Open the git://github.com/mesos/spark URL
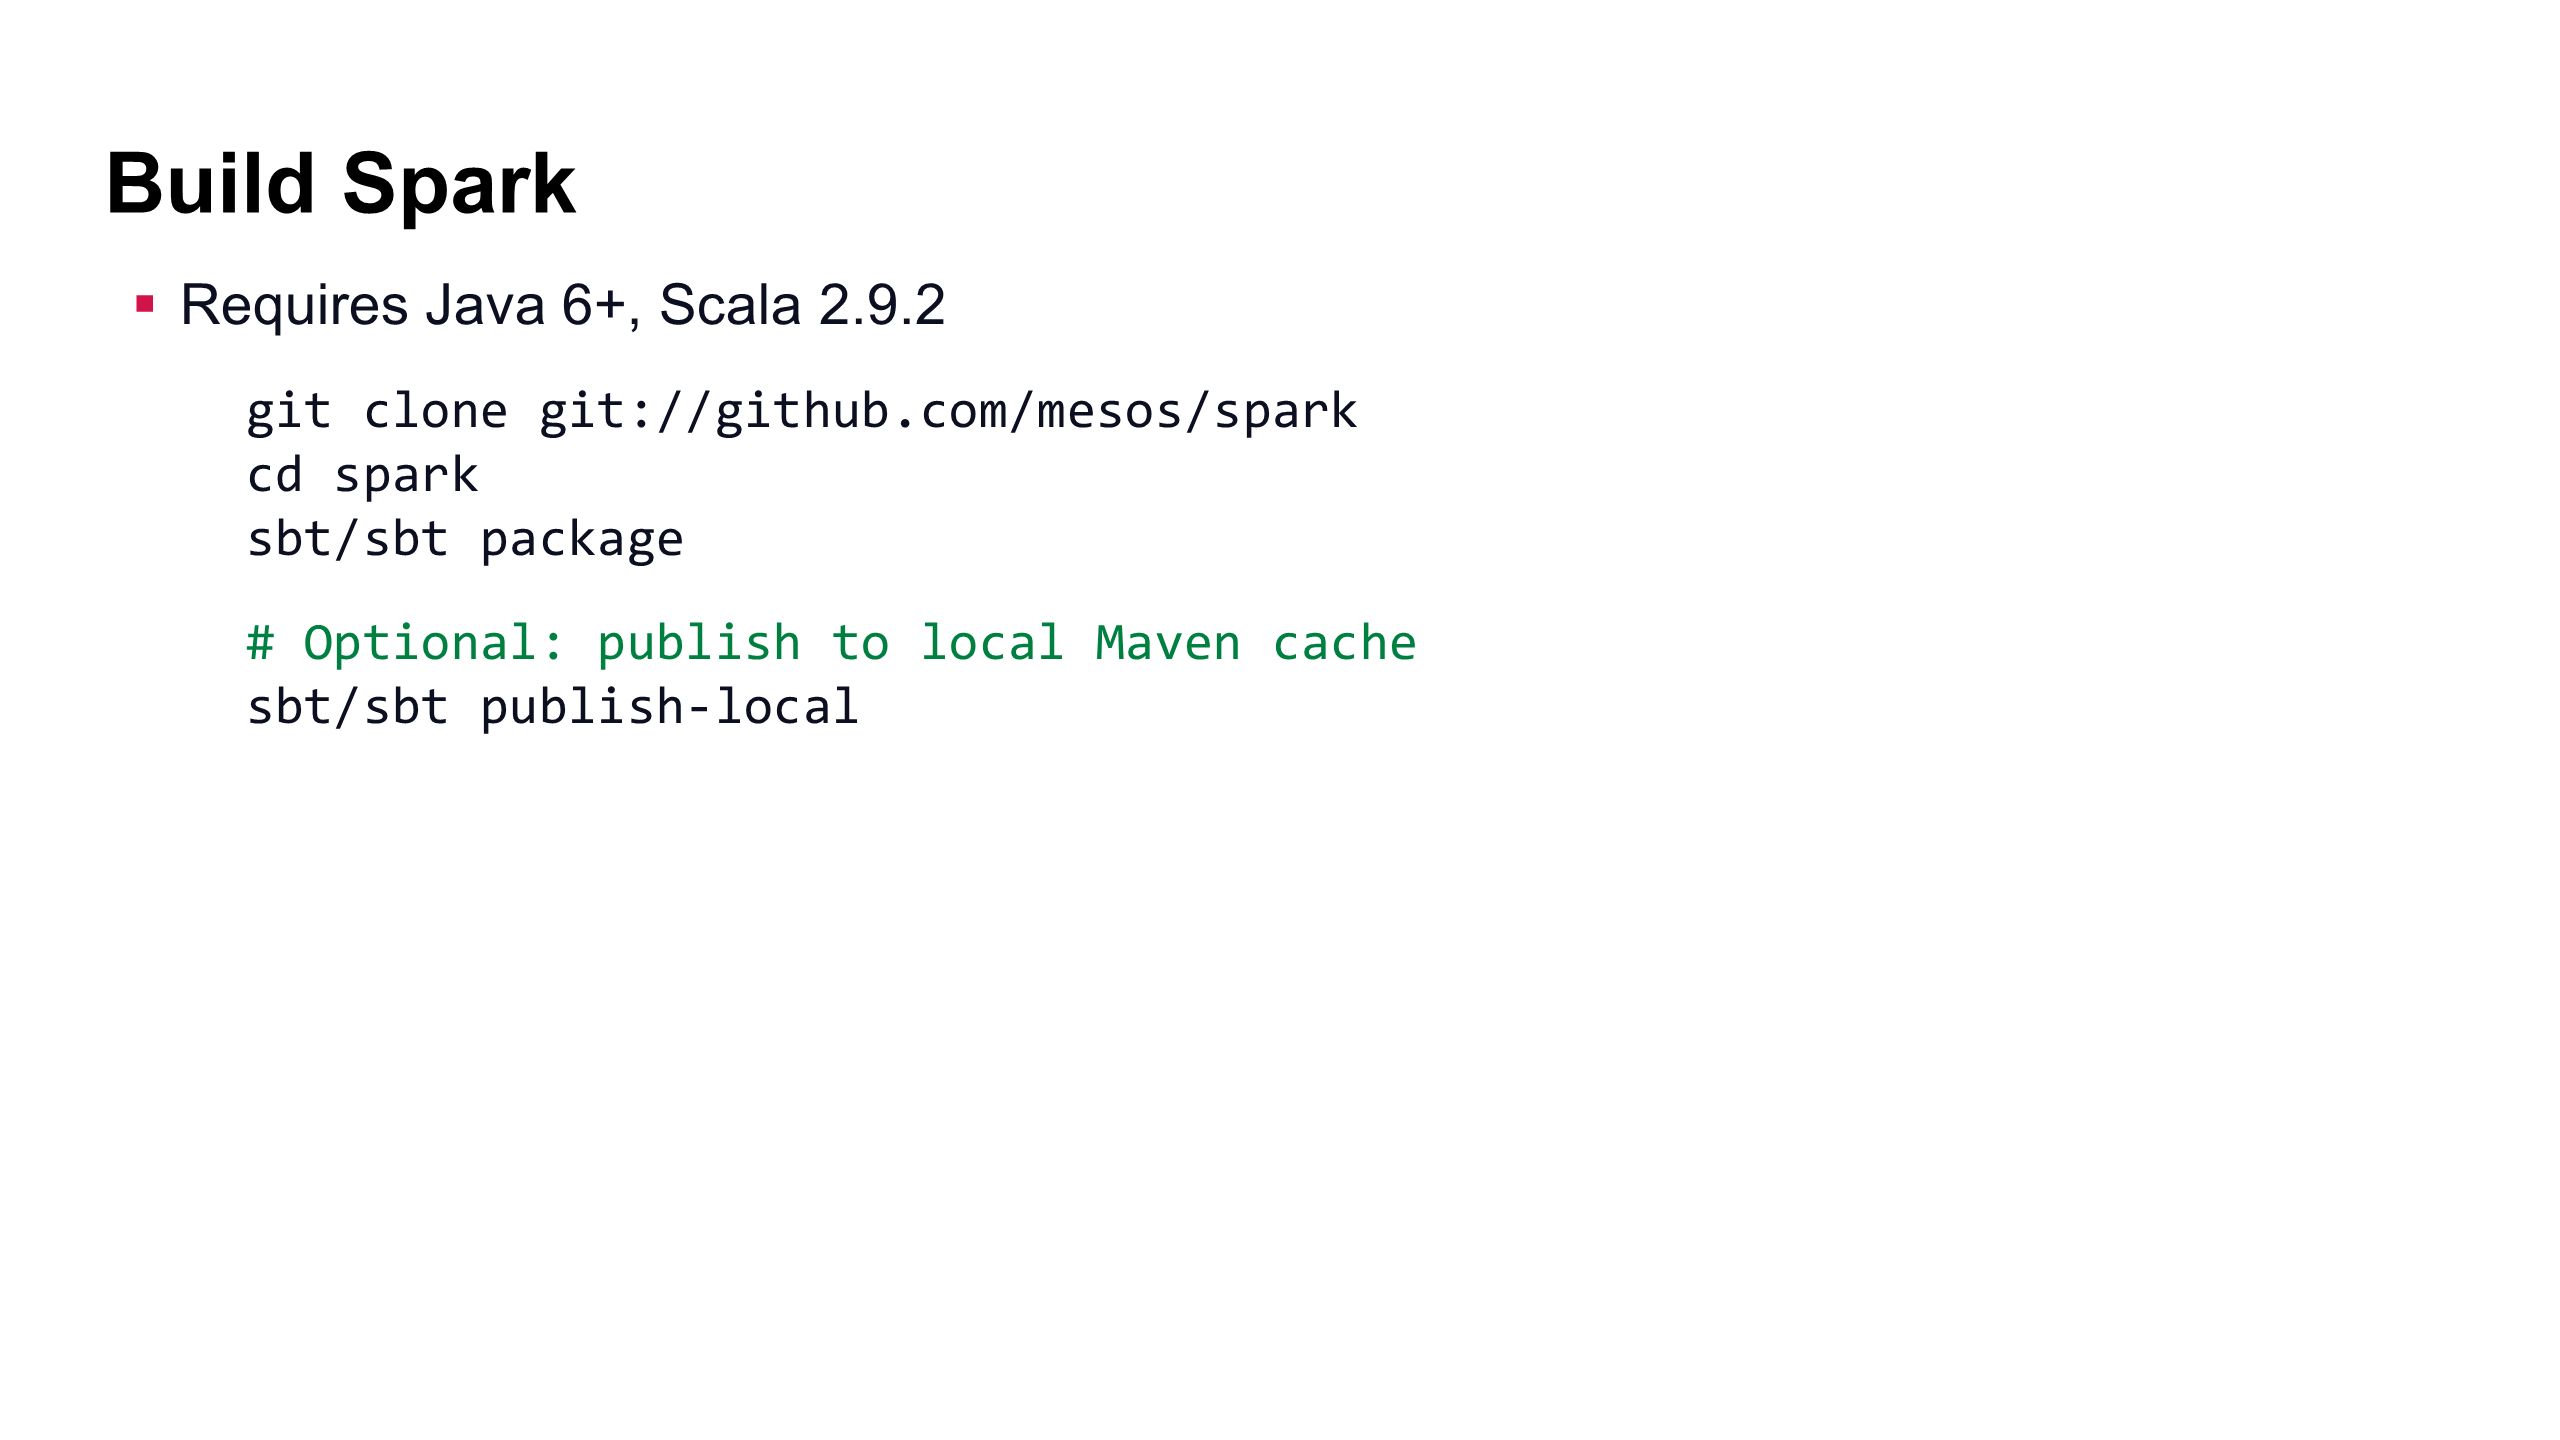This screenshot has height=1440, width=2560. [x=948, y=412]
